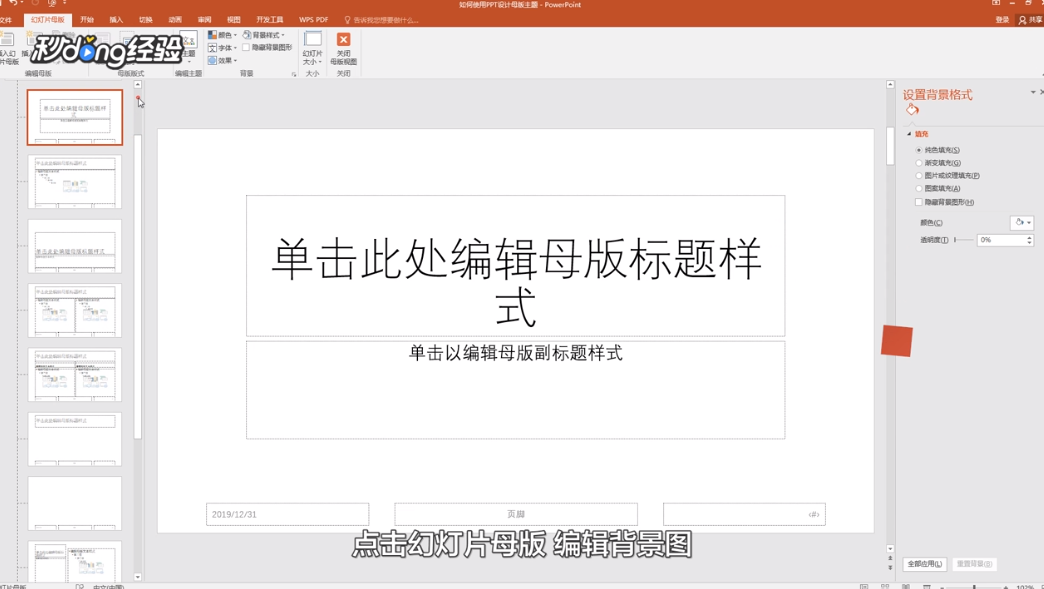Expand the 背景样式 dropdown arrow
Screen dimensions: 1044x589
point(282,35)
